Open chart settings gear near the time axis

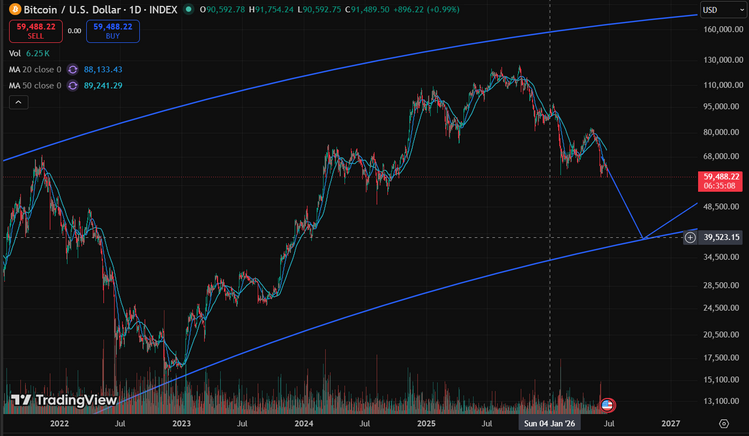pyautogui.click(x=724, y=424)
